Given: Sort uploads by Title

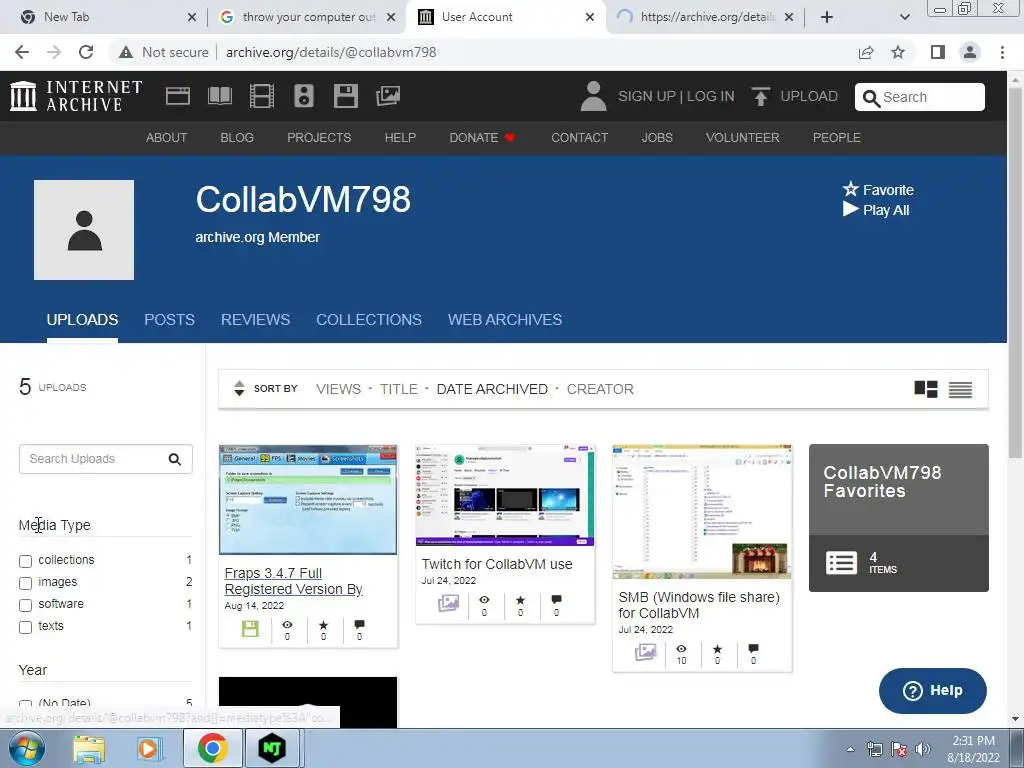Looking at the screenshot, I should [x=398, y=389].
